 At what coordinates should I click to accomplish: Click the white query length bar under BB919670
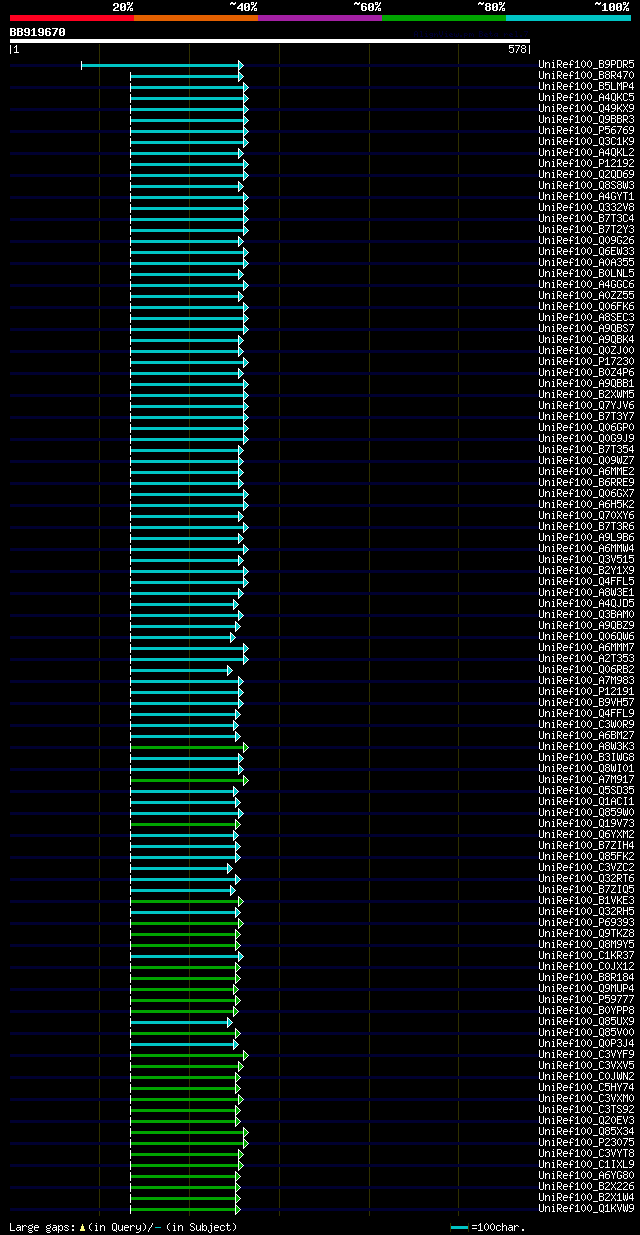(270, 41)
